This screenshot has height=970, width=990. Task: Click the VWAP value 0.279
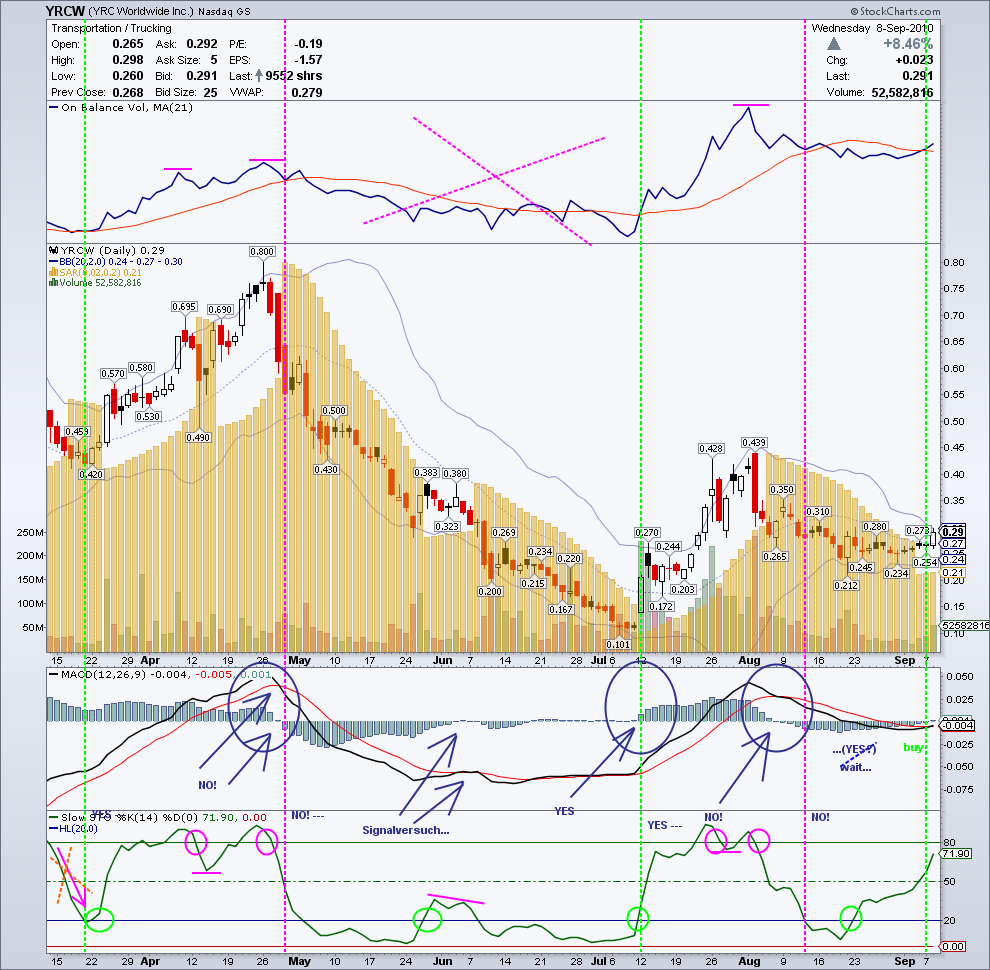tap(307, 92)
